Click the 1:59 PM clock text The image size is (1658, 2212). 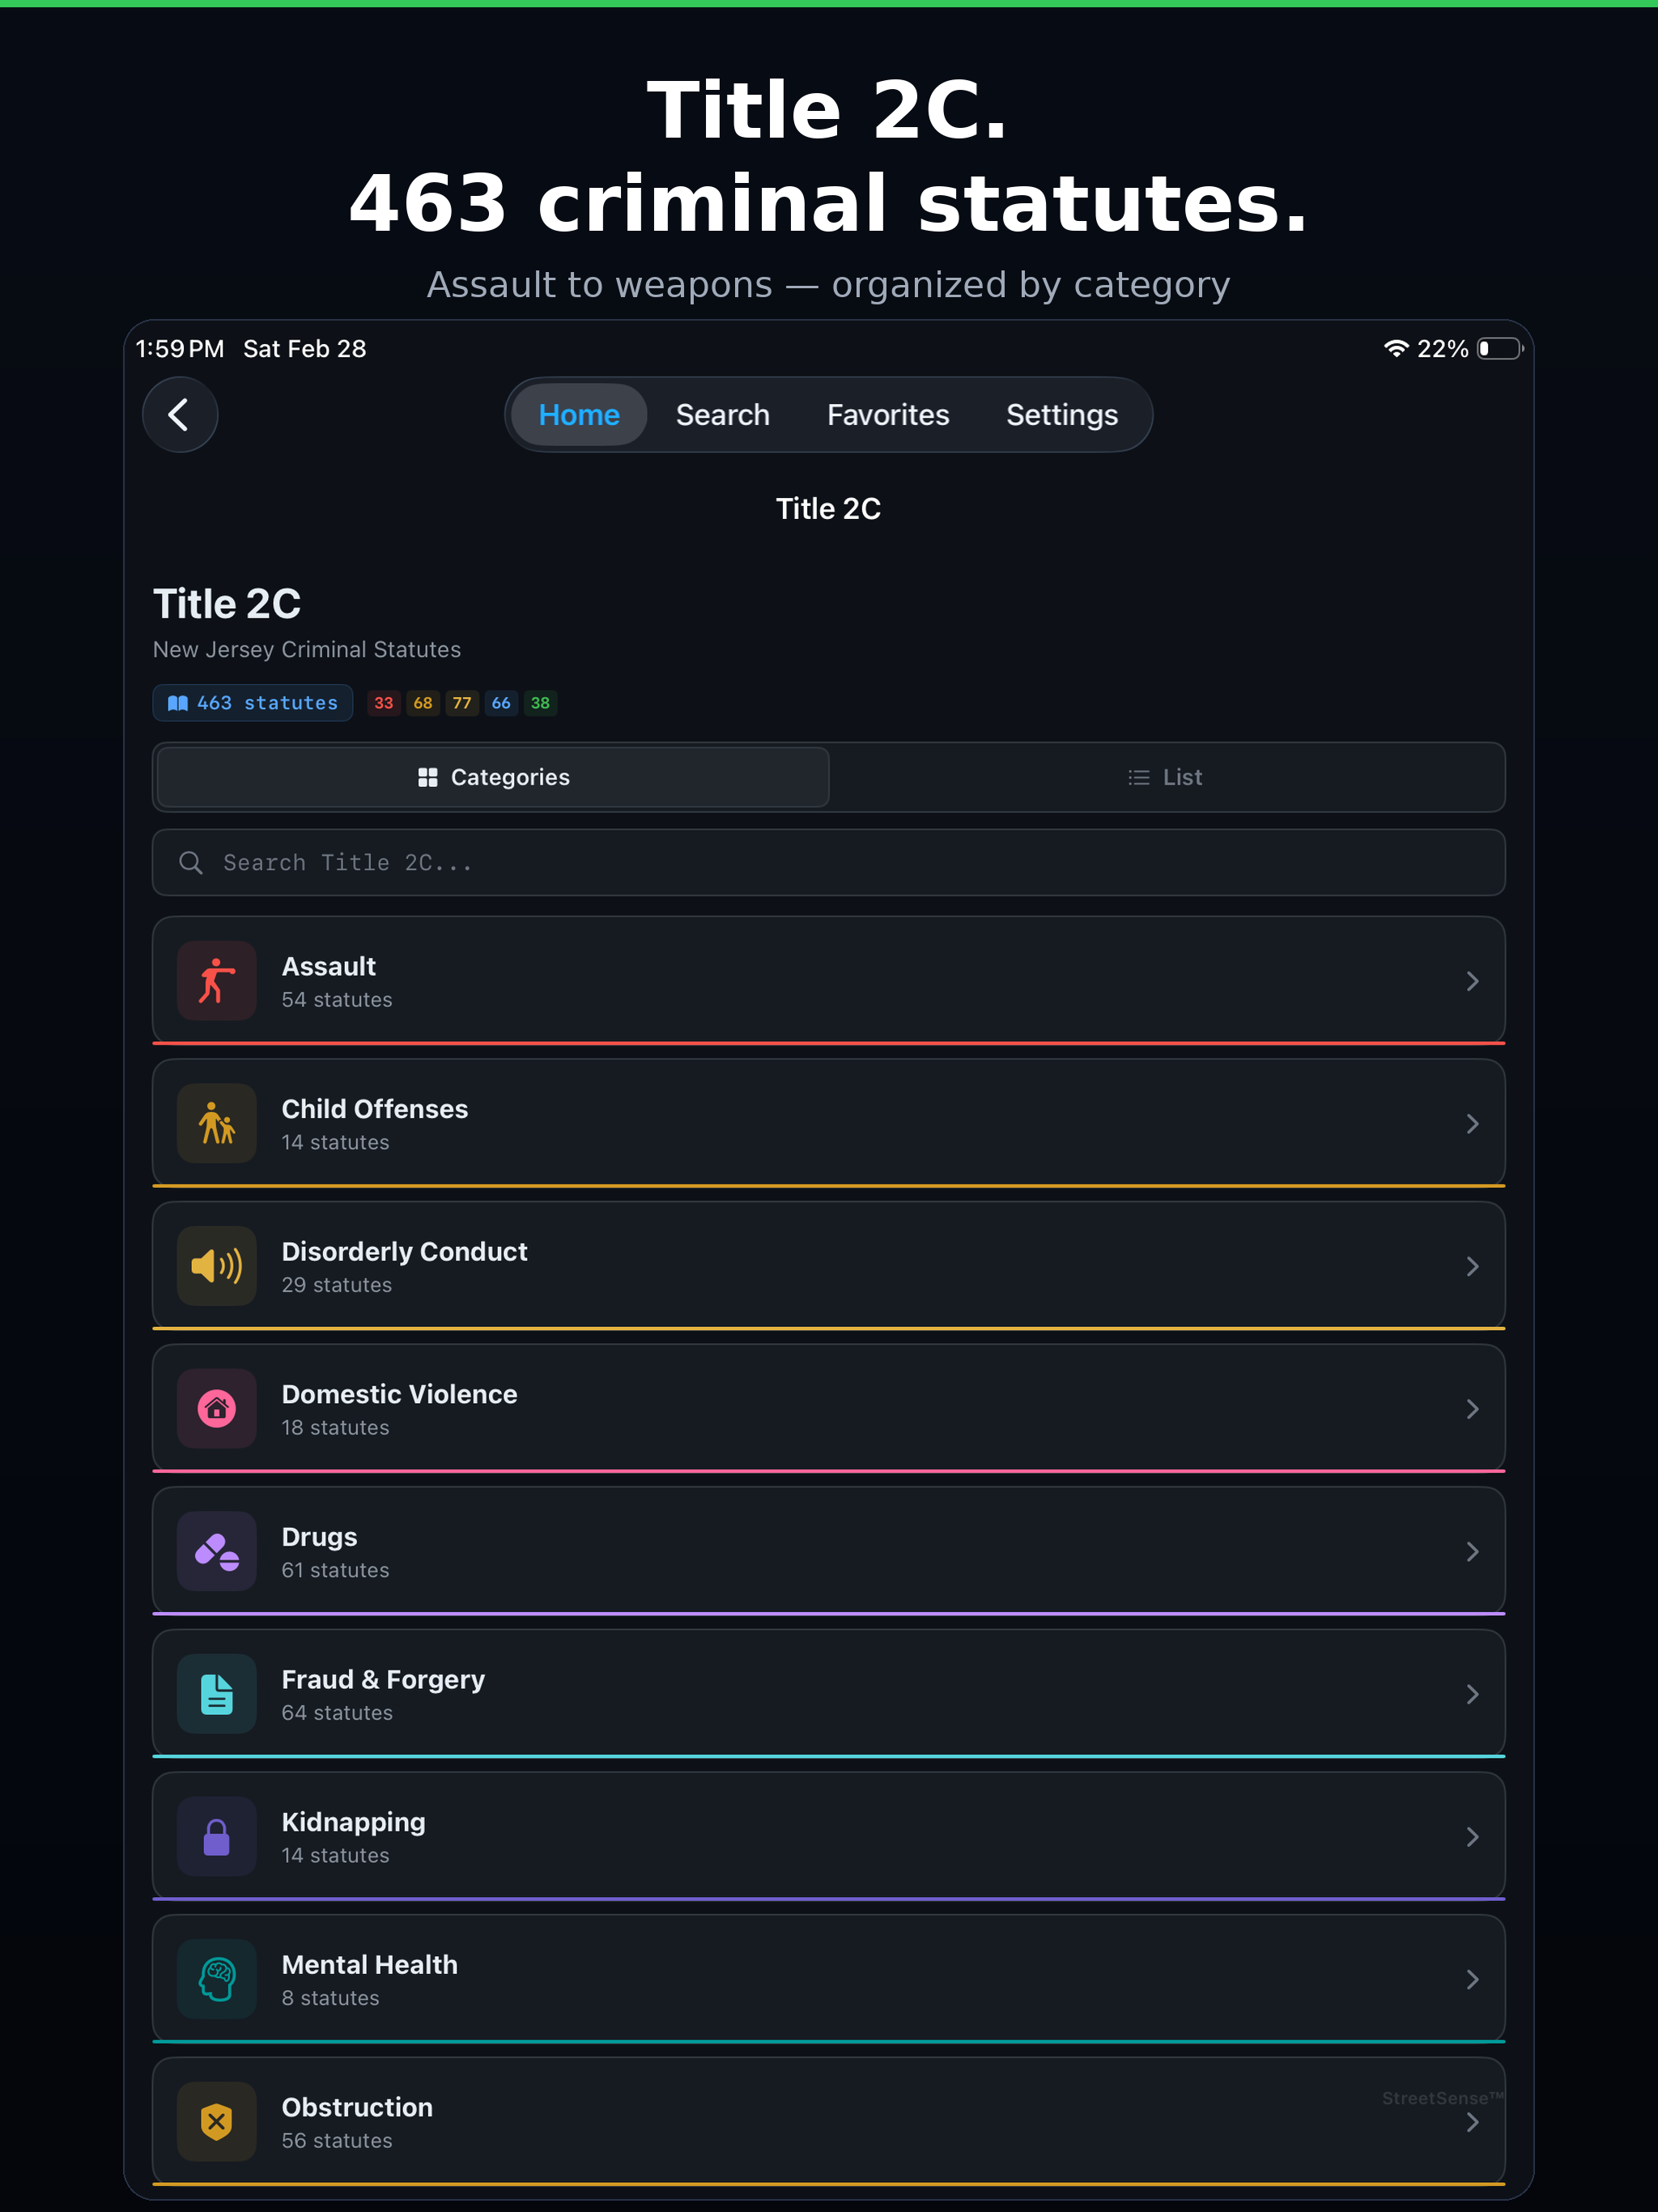coord(180,349)
